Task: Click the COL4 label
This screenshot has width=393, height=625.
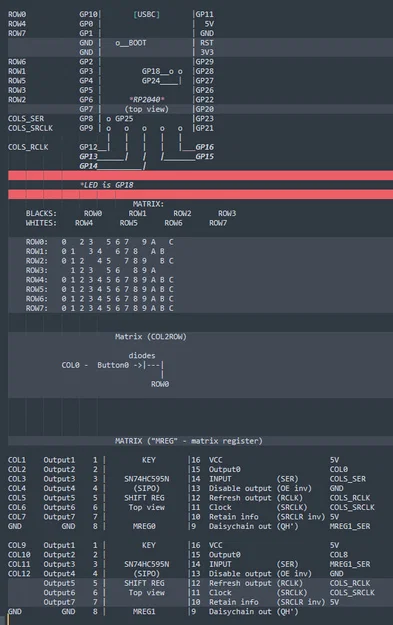Action: click(17, 489)
